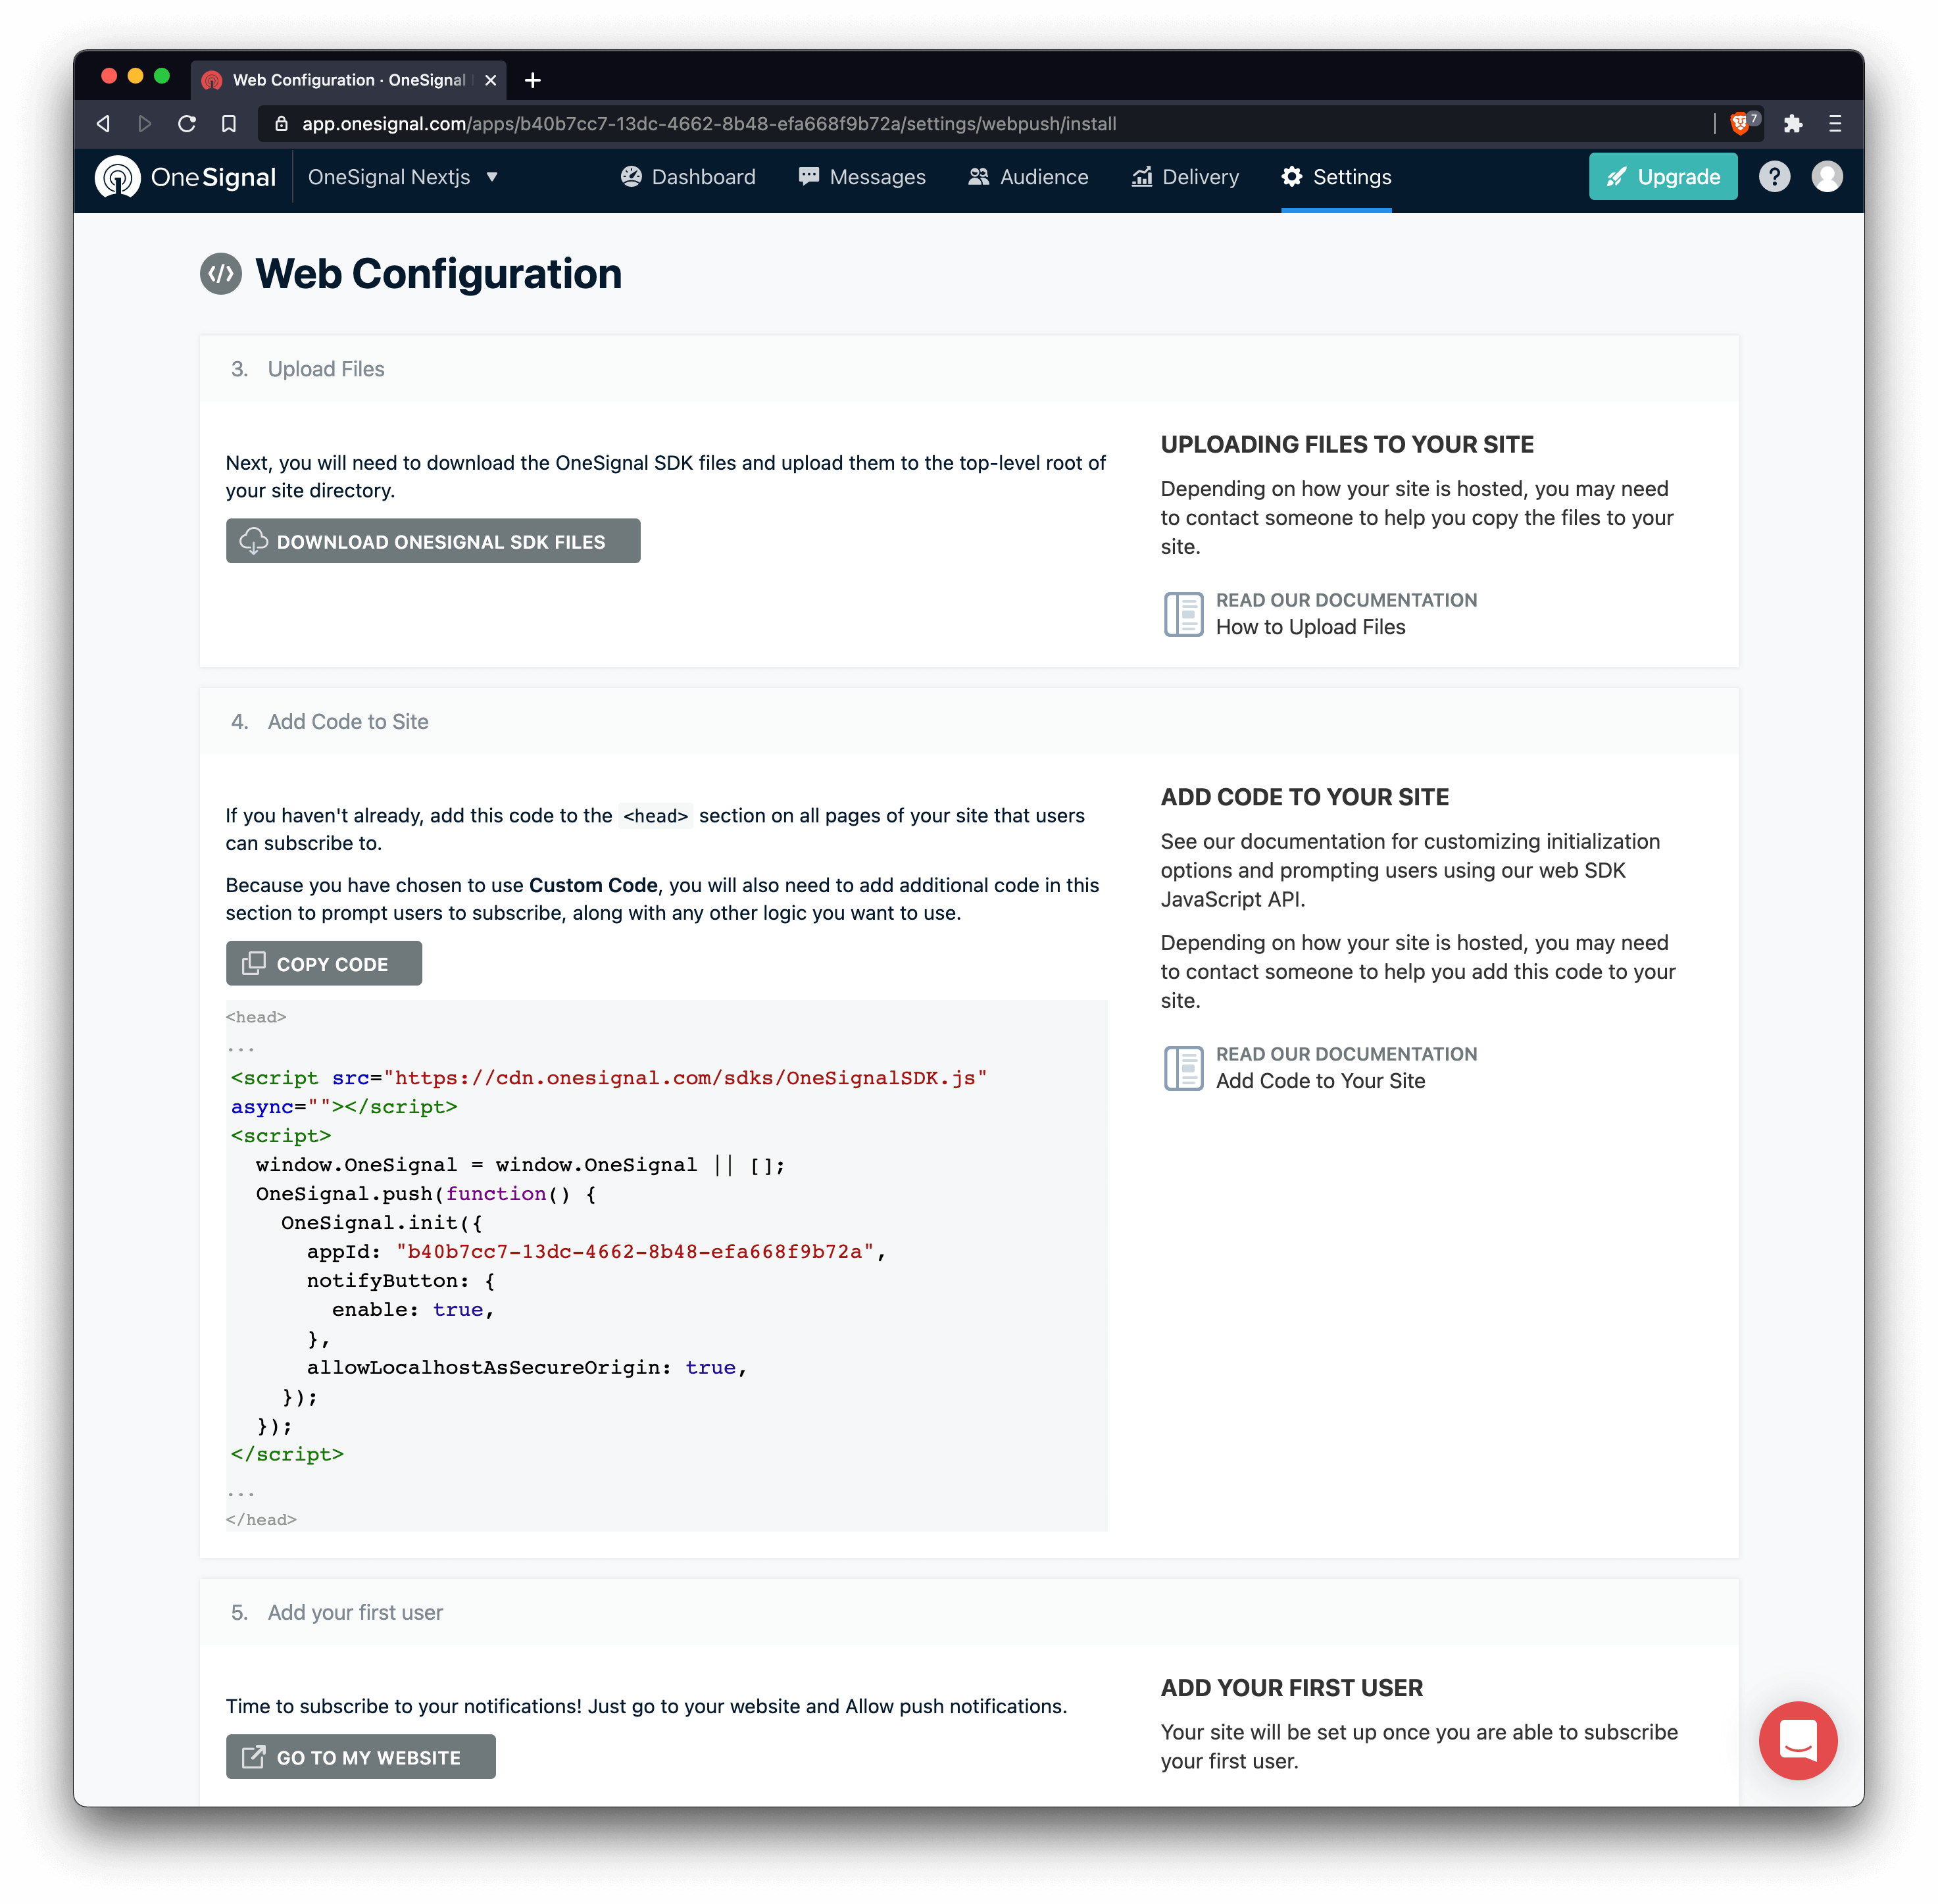1938x1904 pixels.
Task: Click the Go To My Website button
Action: click(361, 1756)
